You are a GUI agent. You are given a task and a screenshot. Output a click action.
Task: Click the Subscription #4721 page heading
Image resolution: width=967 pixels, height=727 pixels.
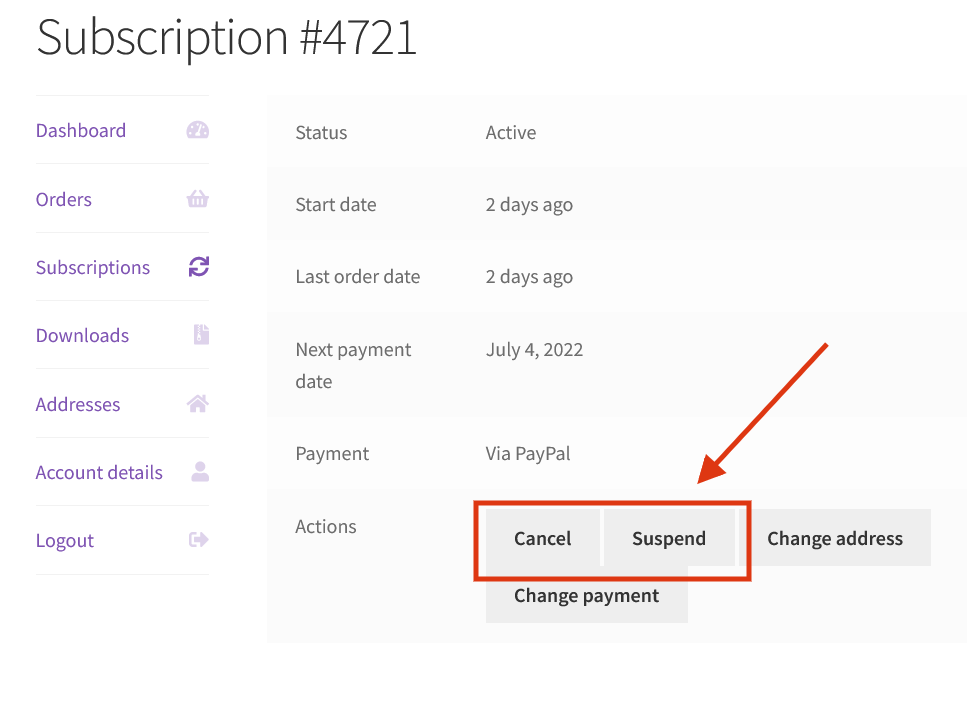pos(226,38)
